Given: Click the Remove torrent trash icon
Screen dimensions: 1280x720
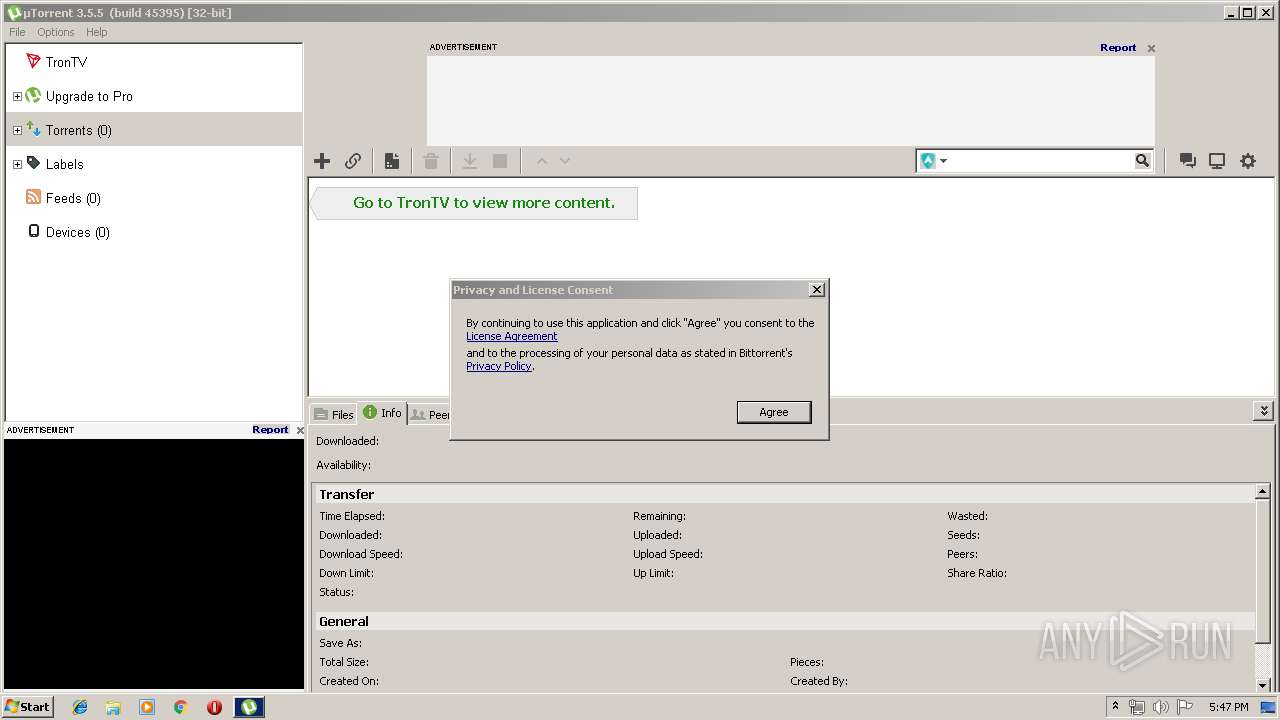Looking at the screenshot, I should click(x=431, y=161).
